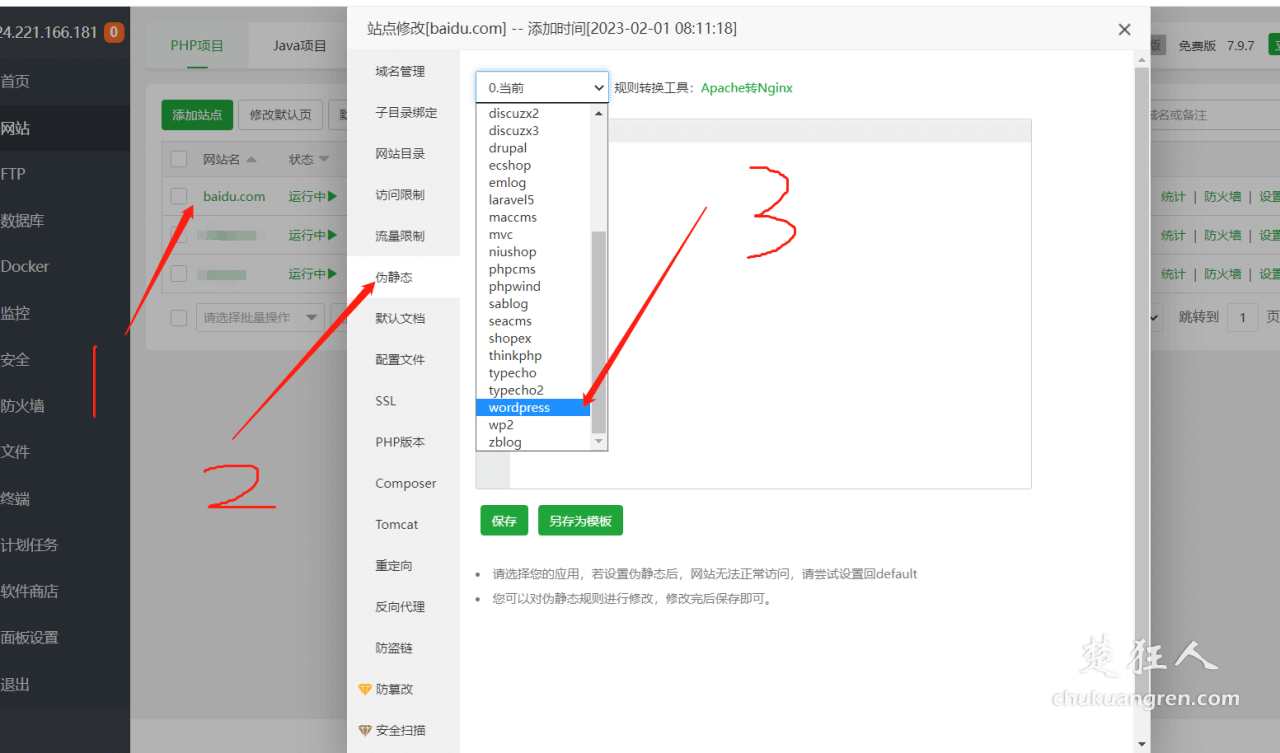Screen dimensions: 1280x753
Task: Click the 跳转到 page number field
Action: (1242, 317)
